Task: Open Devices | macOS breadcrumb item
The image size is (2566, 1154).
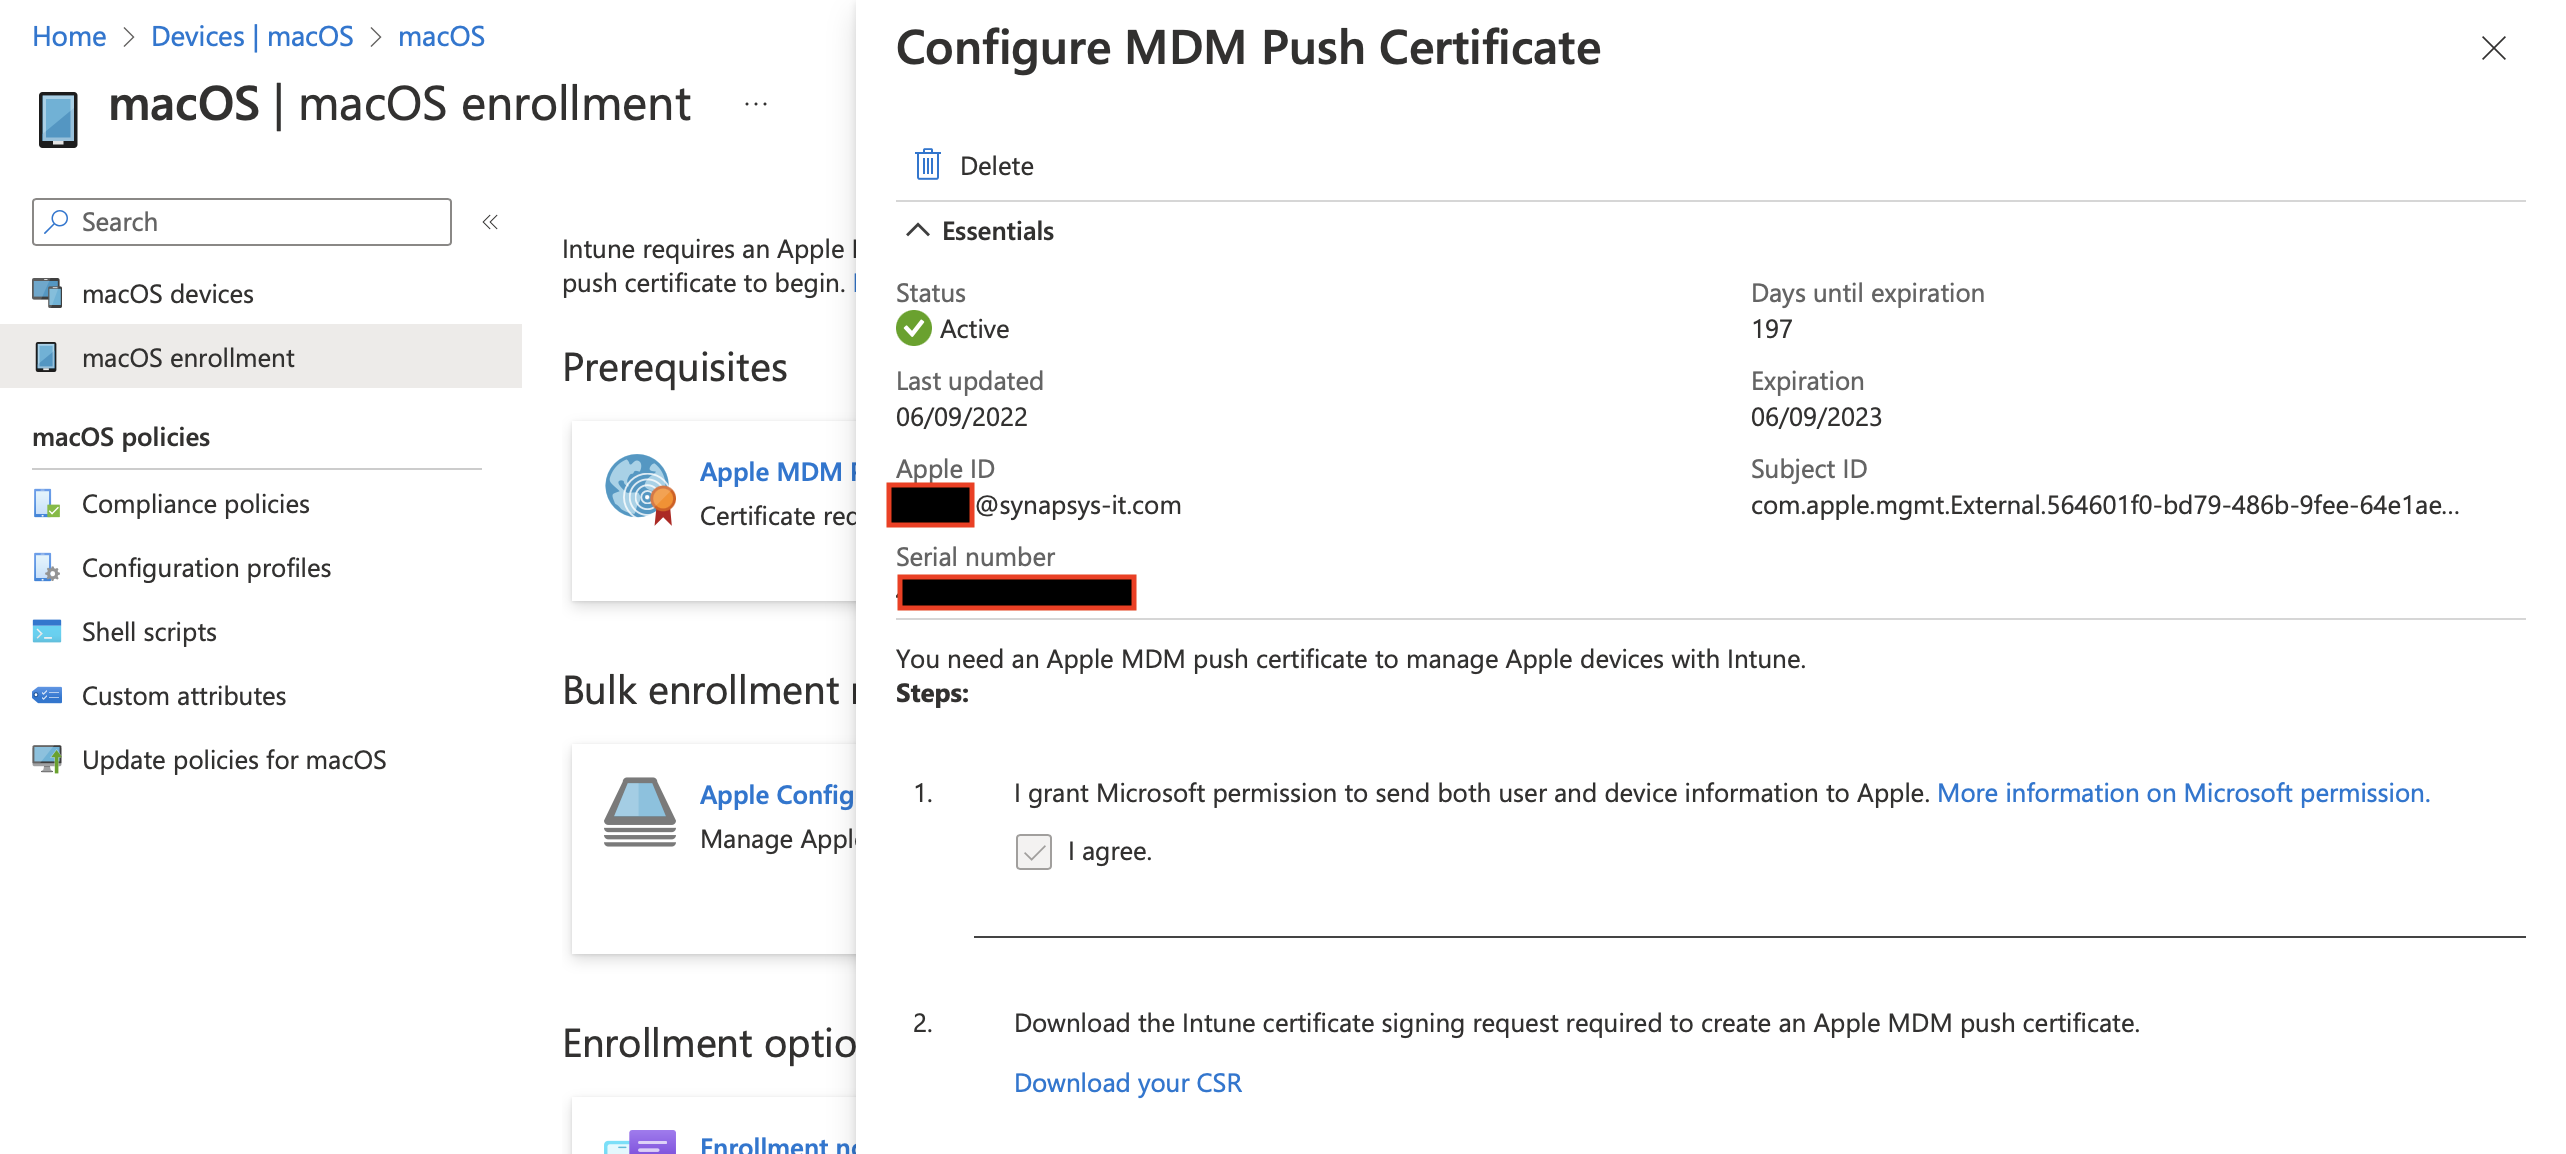Action: pyautogui.click(x=252, y=35)
